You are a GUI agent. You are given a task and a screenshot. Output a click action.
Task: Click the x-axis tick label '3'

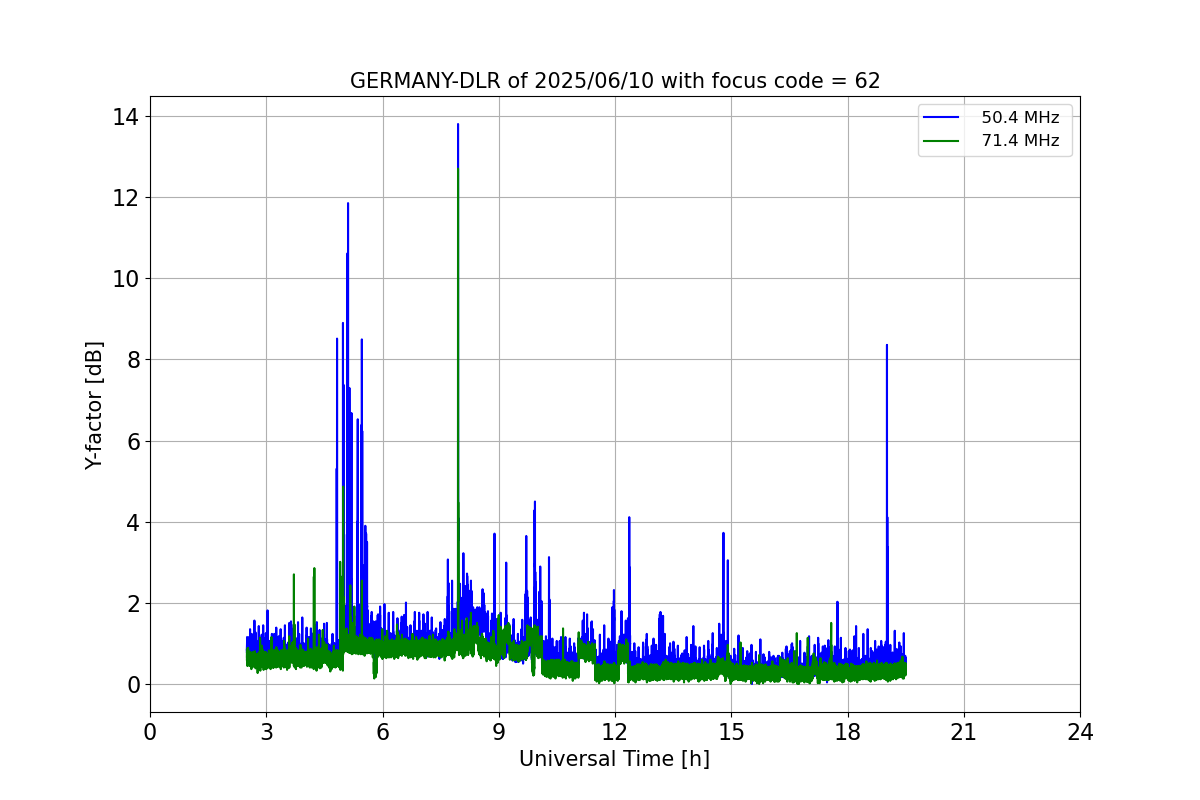tap(266, 732)
